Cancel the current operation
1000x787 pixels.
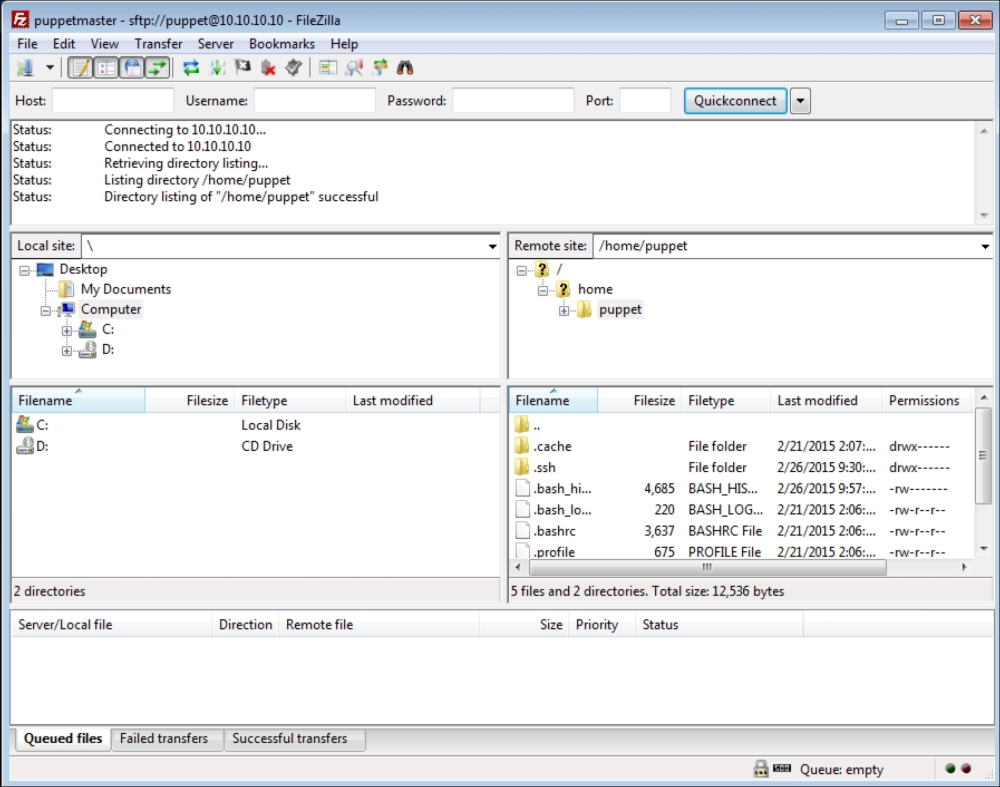click(242, 68)
